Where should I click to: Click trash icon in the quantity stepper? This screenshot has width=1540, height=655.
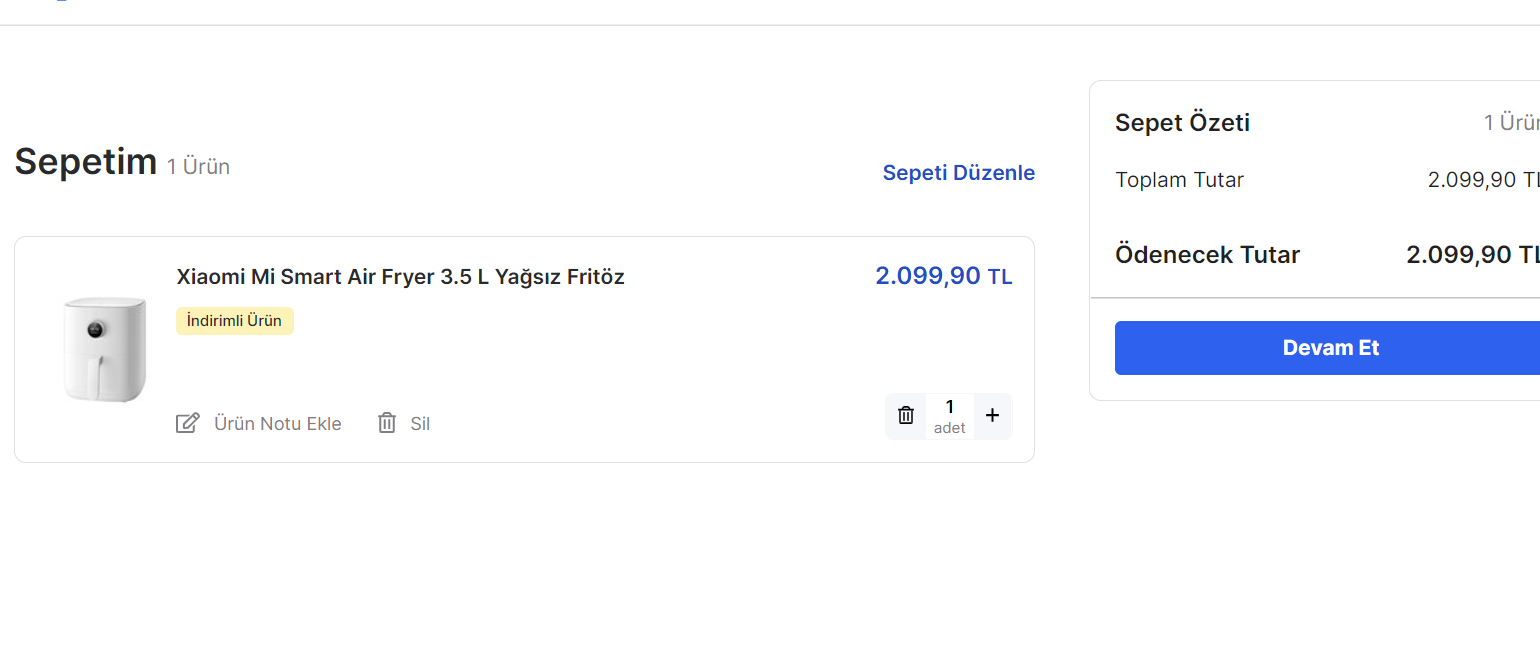pyautogui.click(x=906, y=416)
